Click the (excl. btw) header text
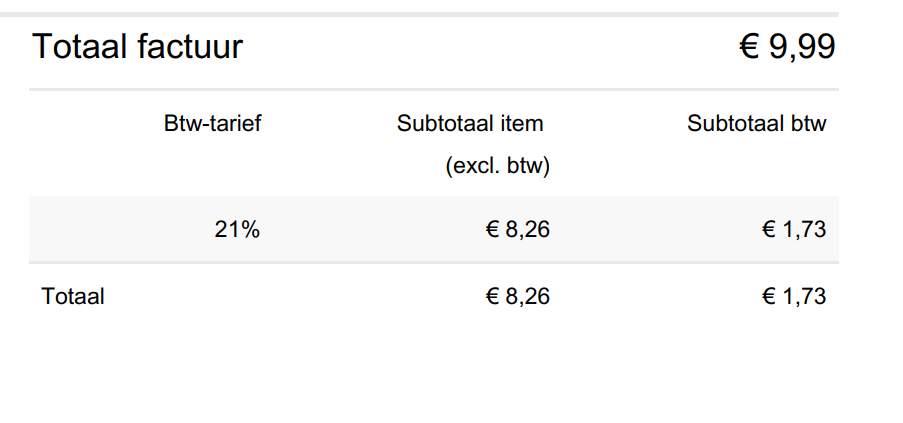This screenshot has height=423, width=903. [498, 166]
